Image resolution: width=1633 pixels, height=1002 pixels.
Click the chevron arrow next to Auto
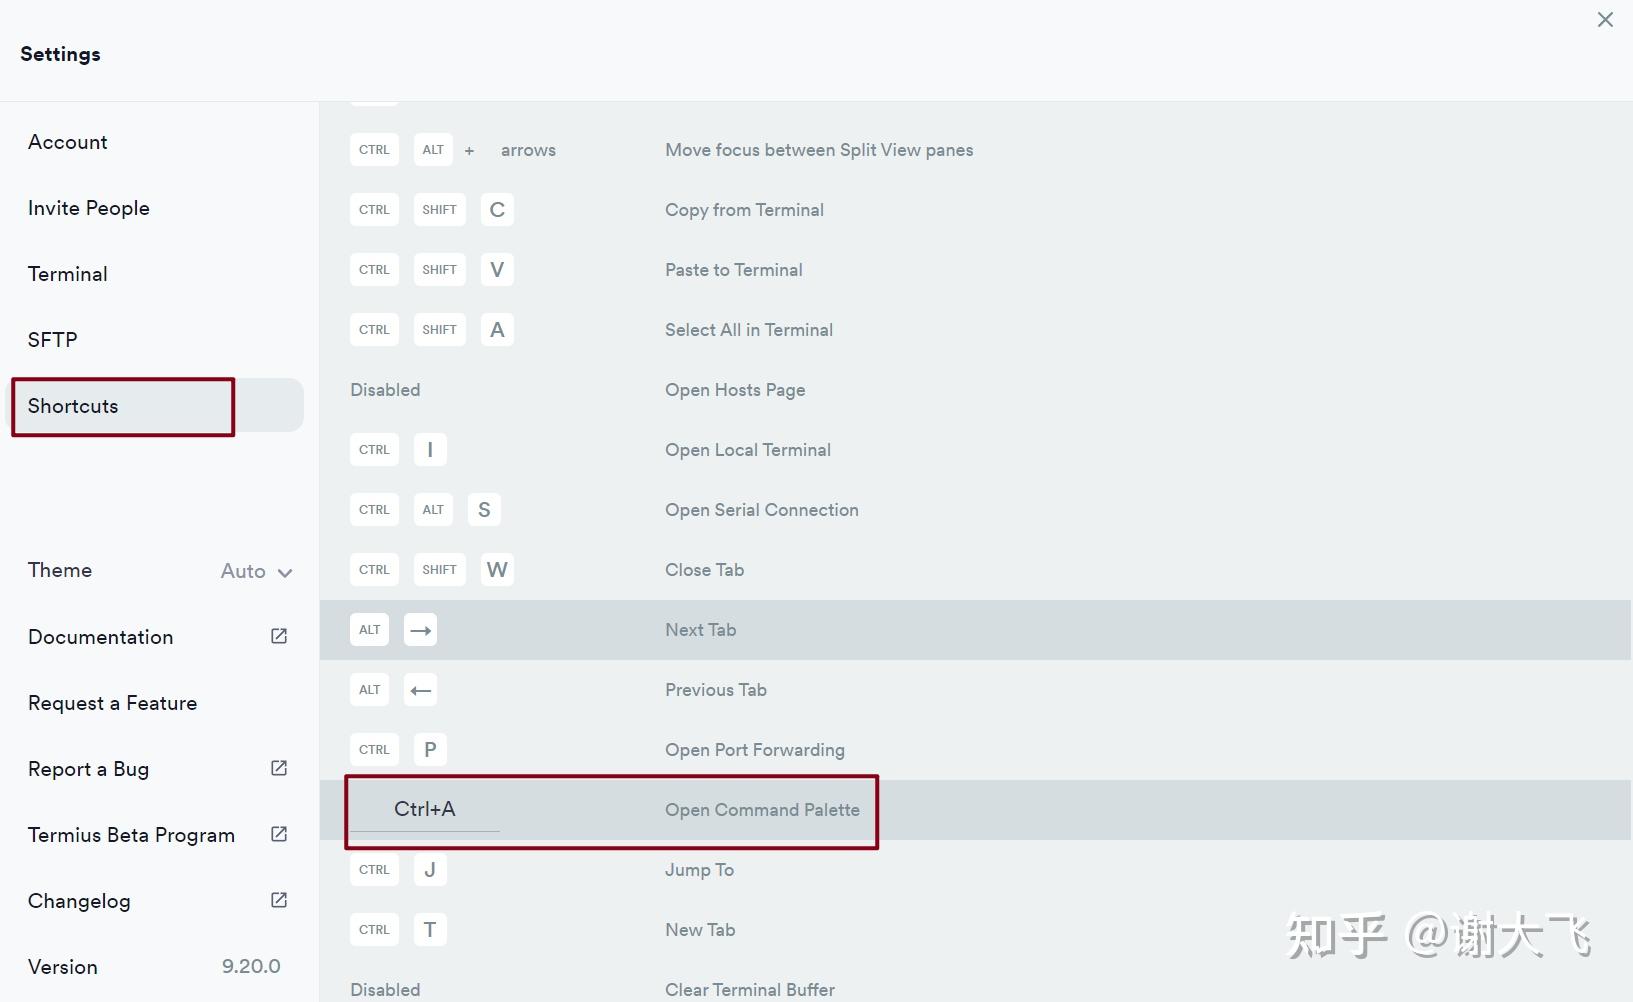click(x=285, y=572)
